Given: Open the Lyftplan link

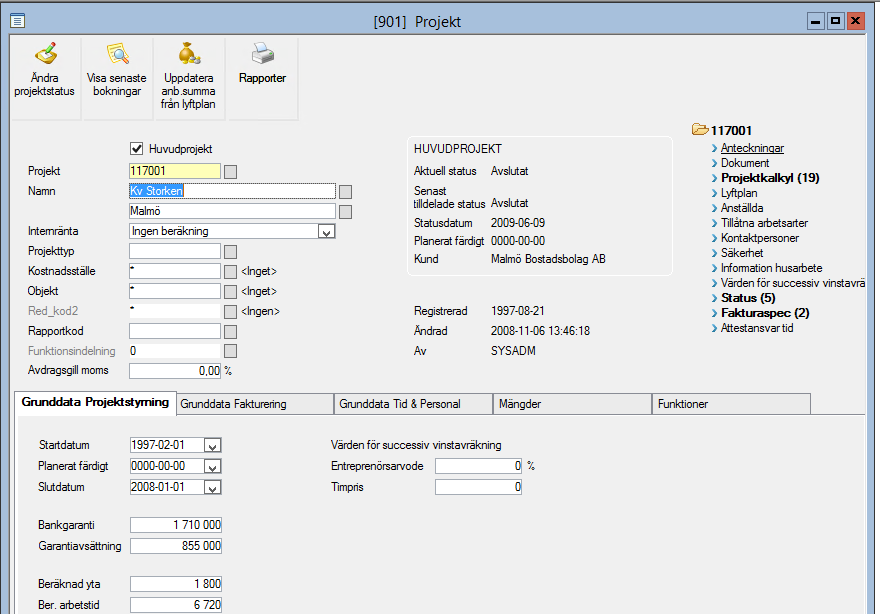Looking at the screenshot, I should click(739, 193).
